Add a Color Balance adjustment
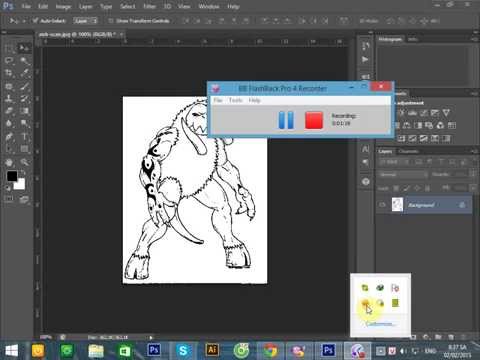480x360 pixels. point(407,125)
